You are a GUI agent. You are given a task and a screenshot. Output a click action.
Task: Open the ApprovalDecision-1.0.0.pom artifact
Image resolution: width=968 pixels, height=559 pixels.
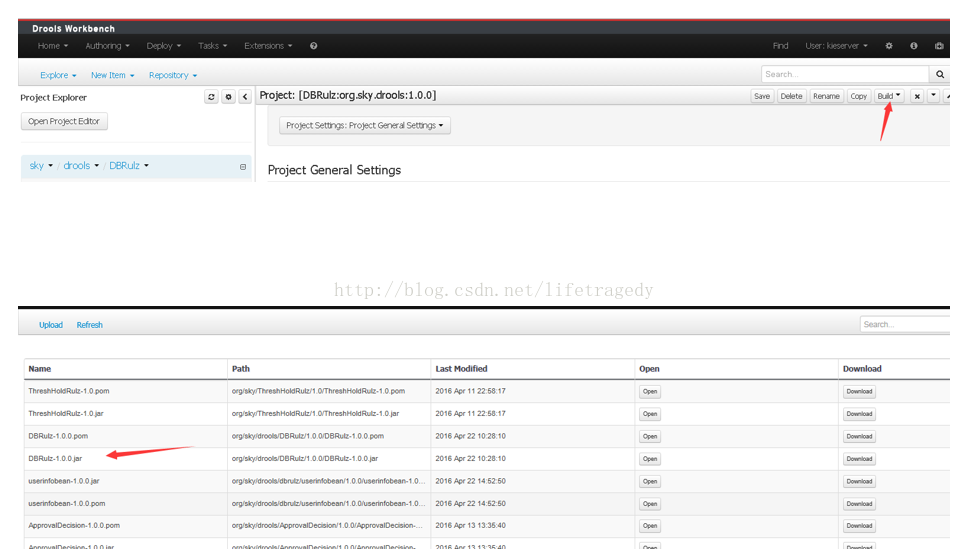(x=649, y=526)
